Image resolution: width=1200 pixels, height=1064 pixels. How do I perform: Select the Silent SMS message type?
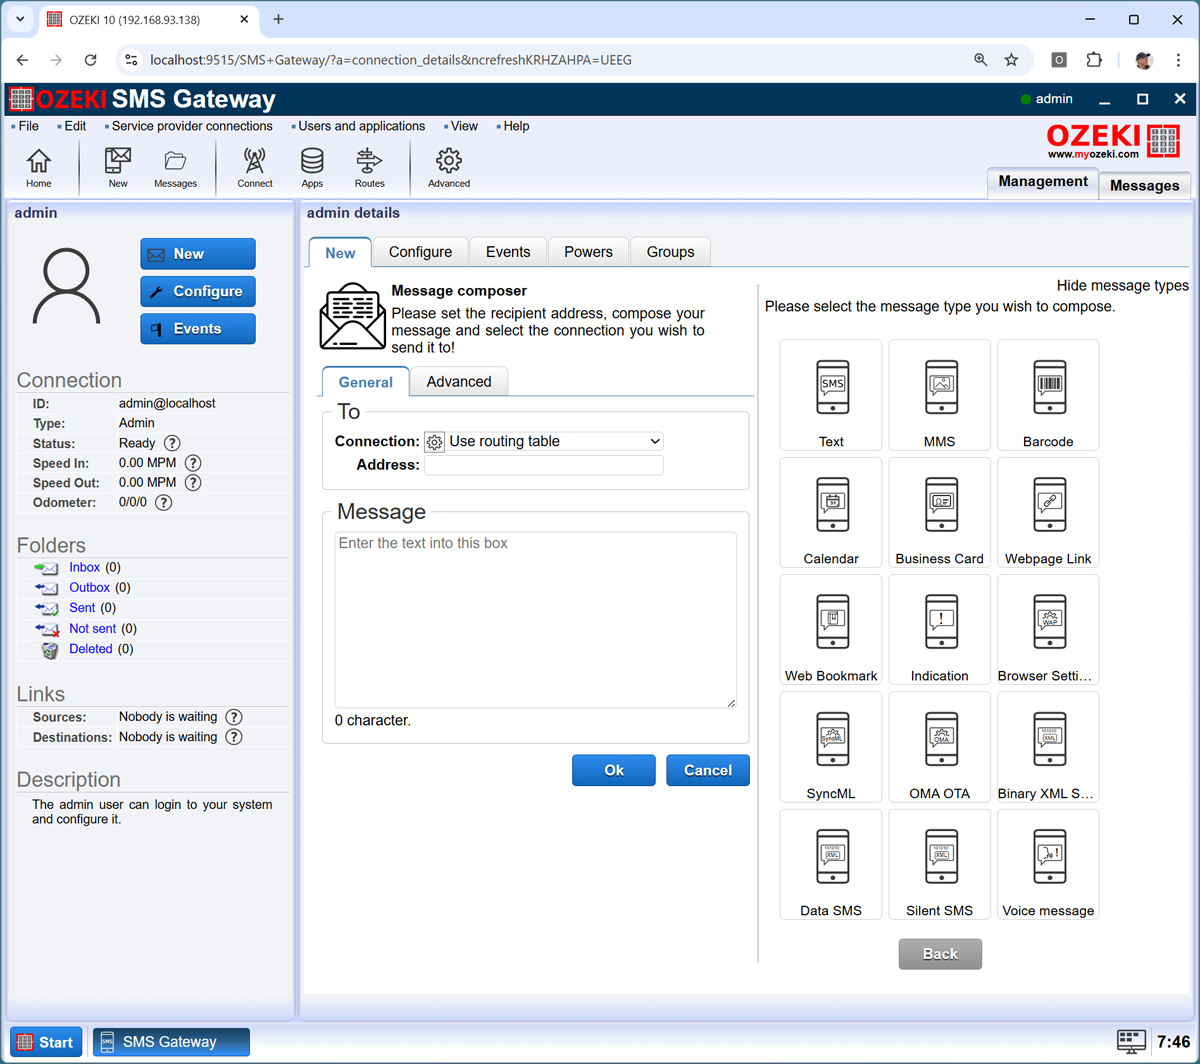pyautogui.click(x=939, y=864)
